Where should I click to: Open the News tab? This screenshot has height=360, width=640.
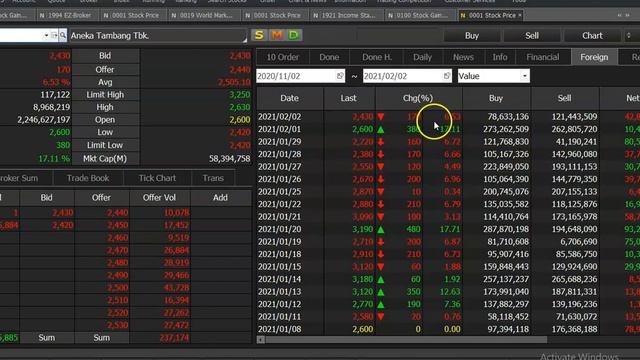[463, 57]
